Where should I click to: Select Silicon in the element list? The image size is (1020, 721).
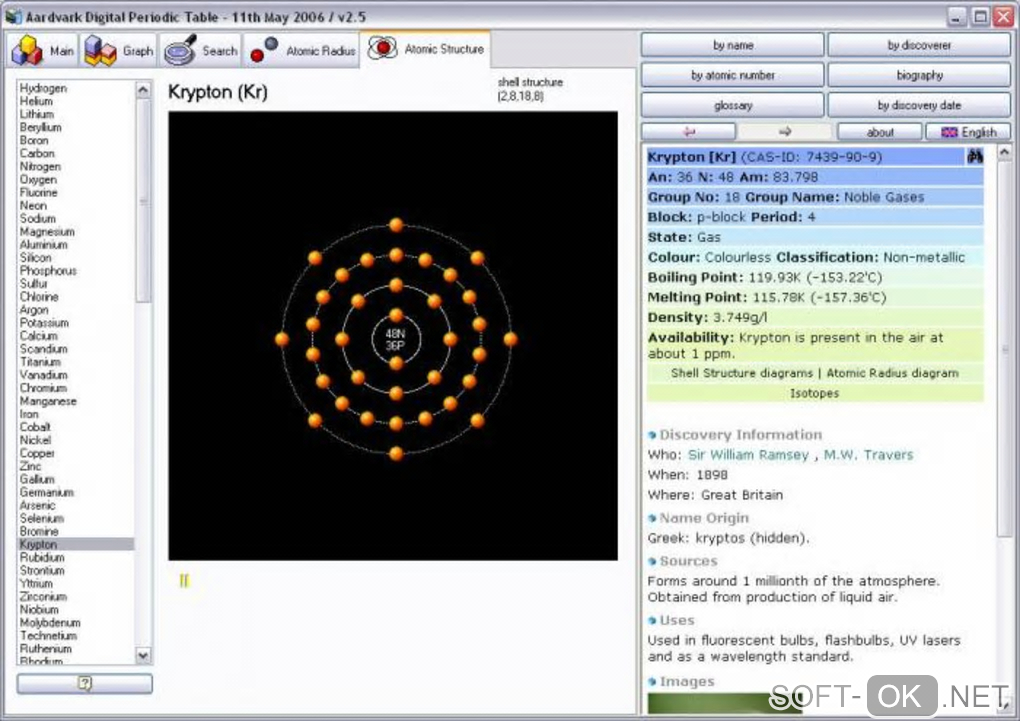pyautogui.click(x=75, y=258)
